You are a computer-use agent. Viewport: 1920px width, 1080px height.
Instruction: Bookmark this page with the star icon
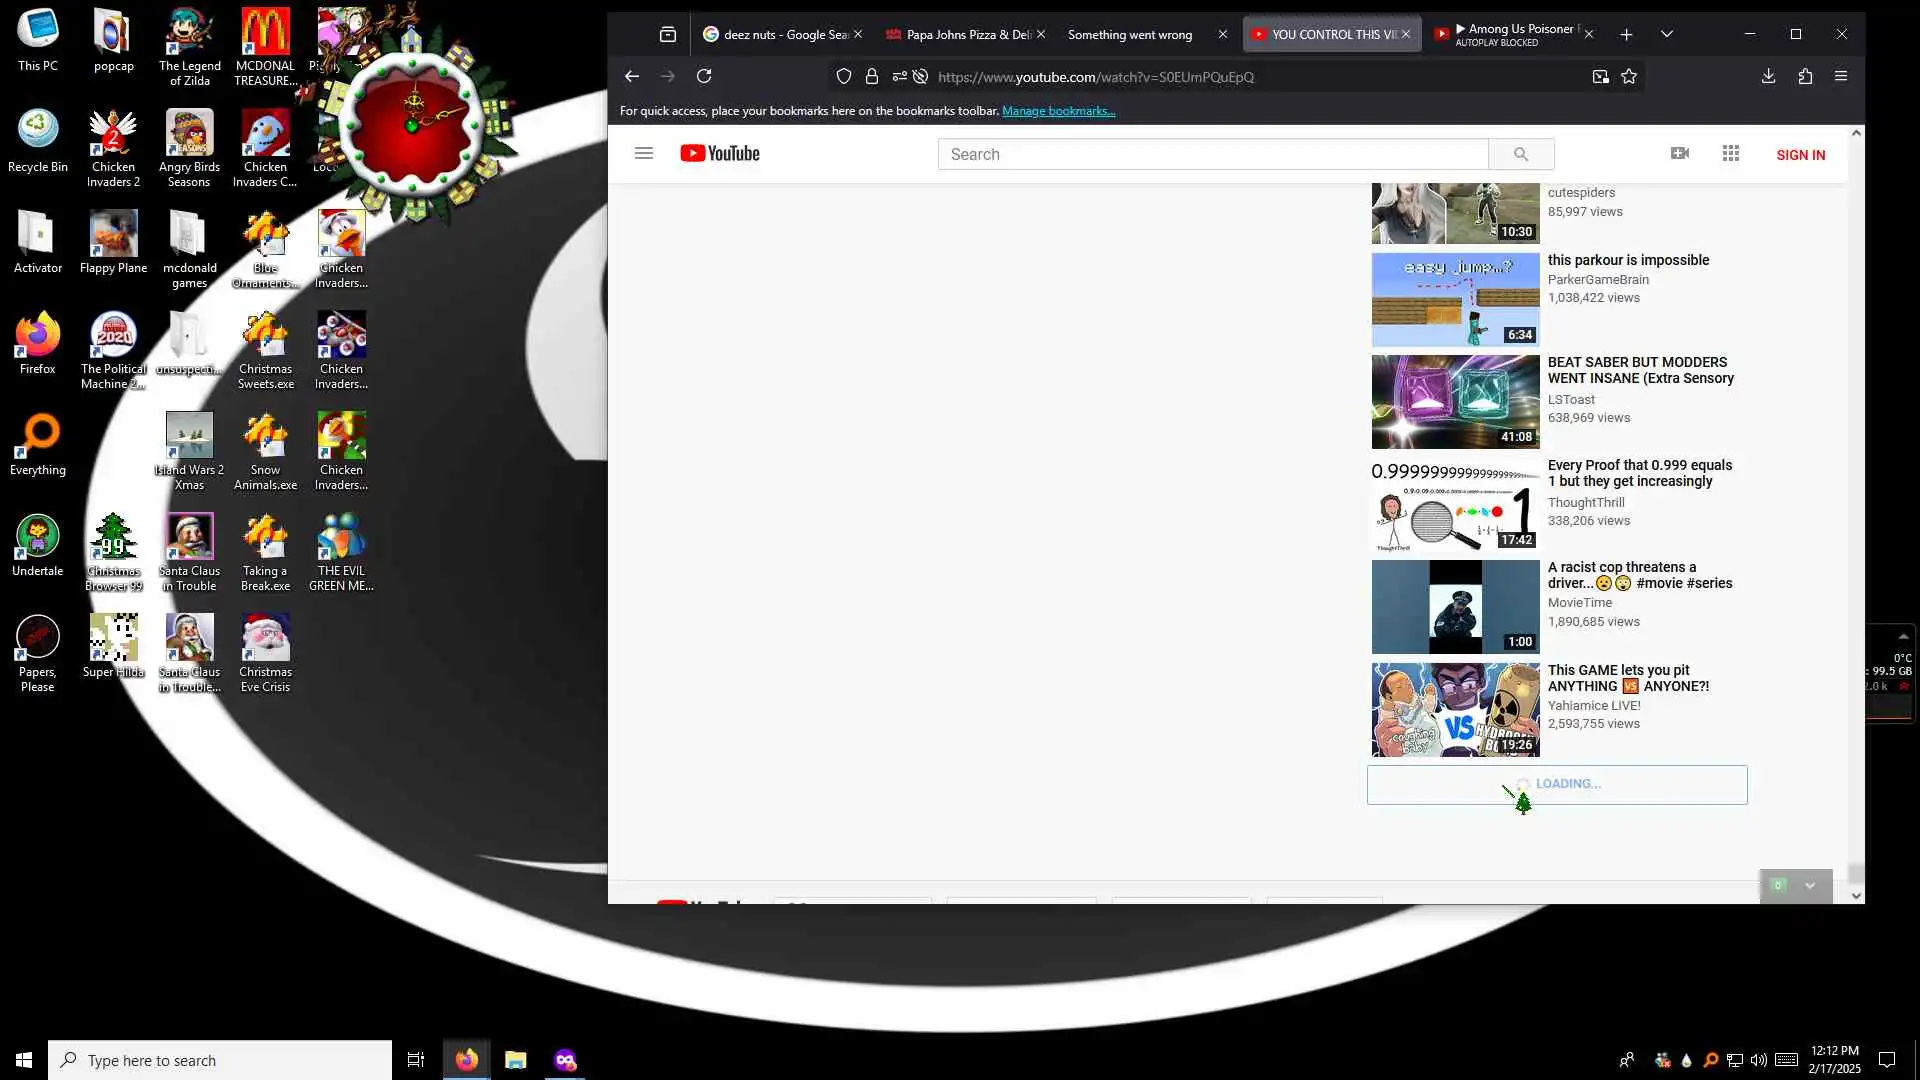pyautogui.click(x=1629, y=76)
